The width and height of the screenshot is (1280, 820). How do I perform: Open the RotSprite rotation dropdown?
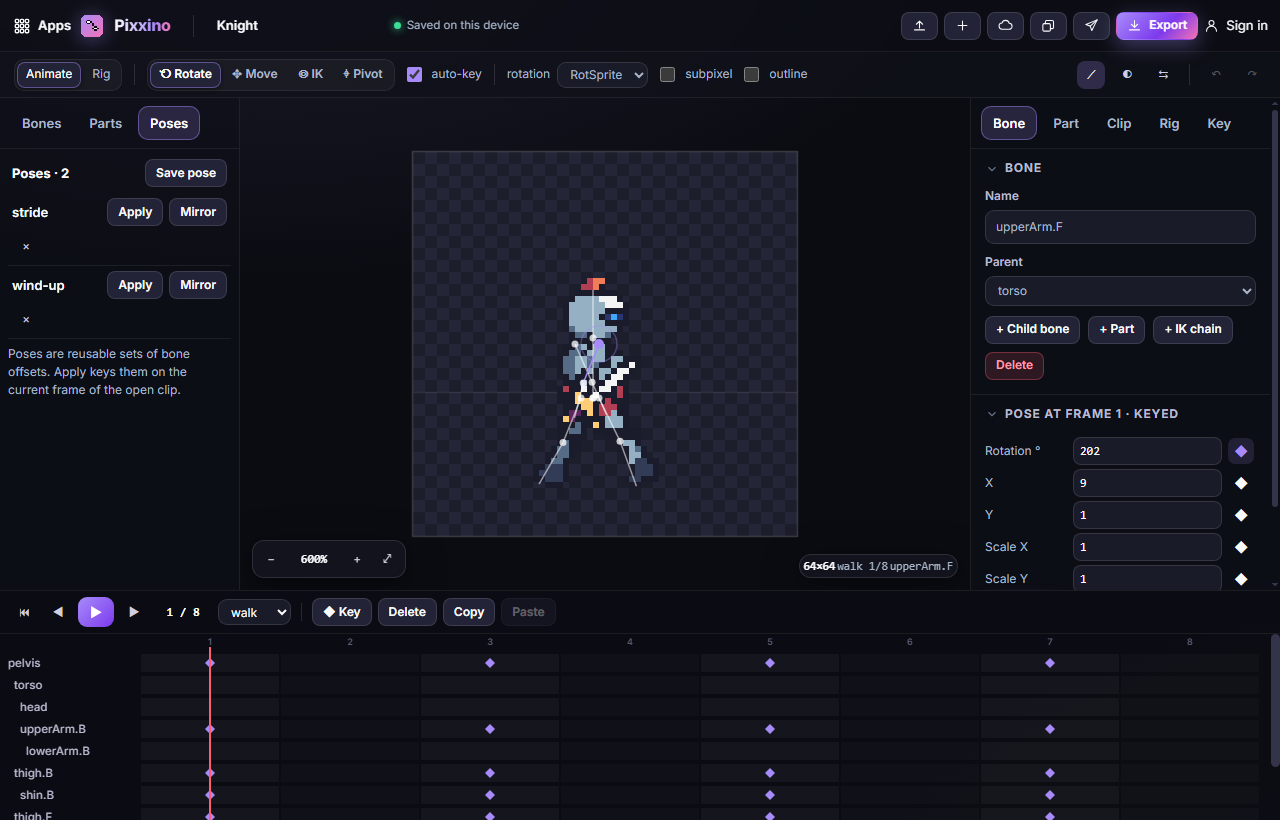(602, 75)
